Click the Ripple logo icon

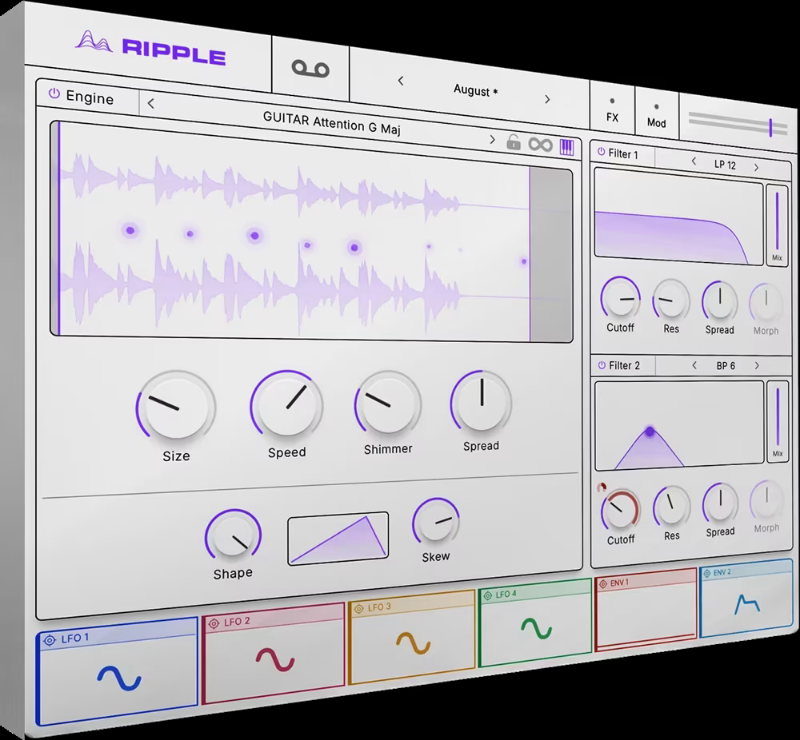[x=94, y=41]
